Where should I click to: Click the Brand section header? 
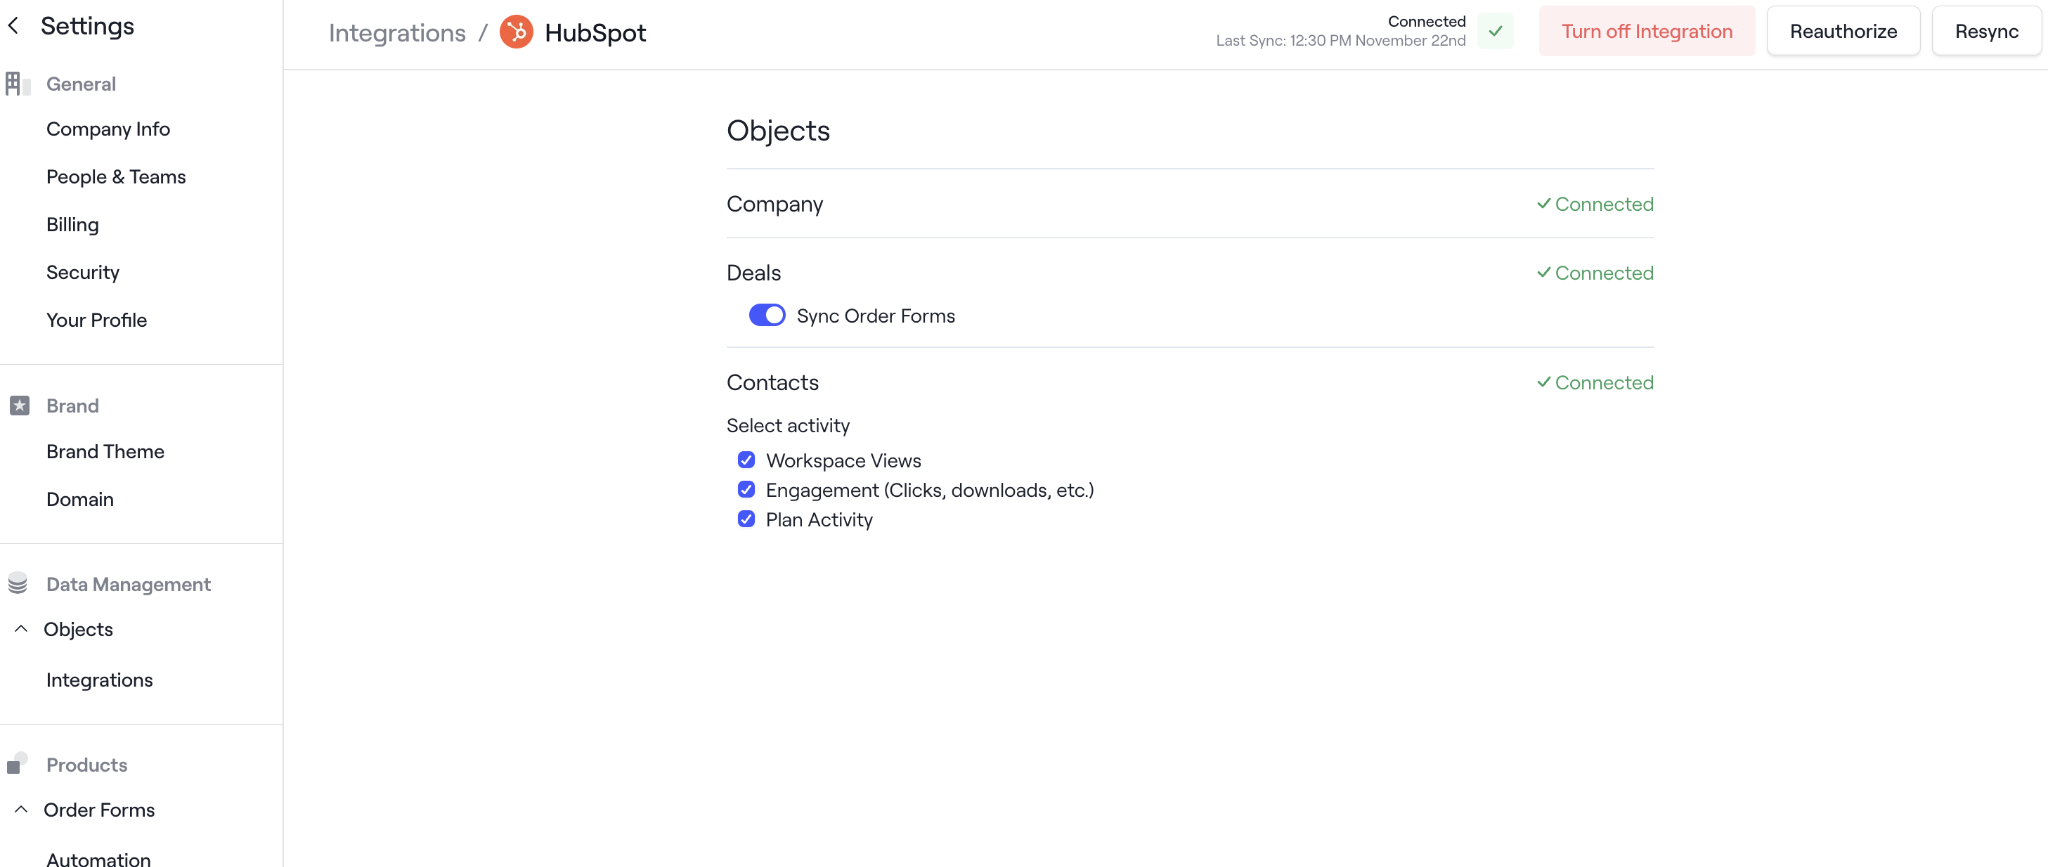point(72,406)
